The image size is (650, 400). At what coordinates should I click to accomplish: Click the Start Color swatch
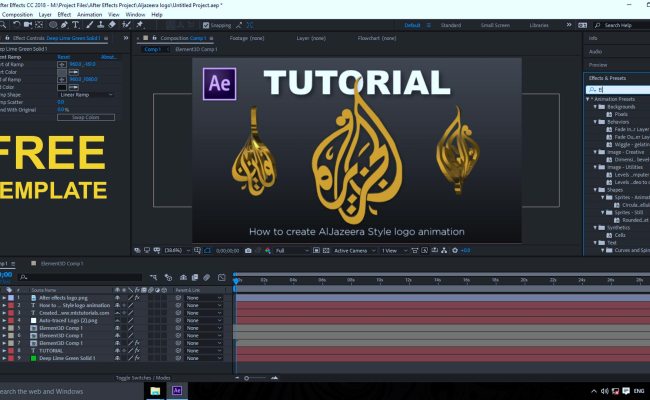(x=62, y=72)
